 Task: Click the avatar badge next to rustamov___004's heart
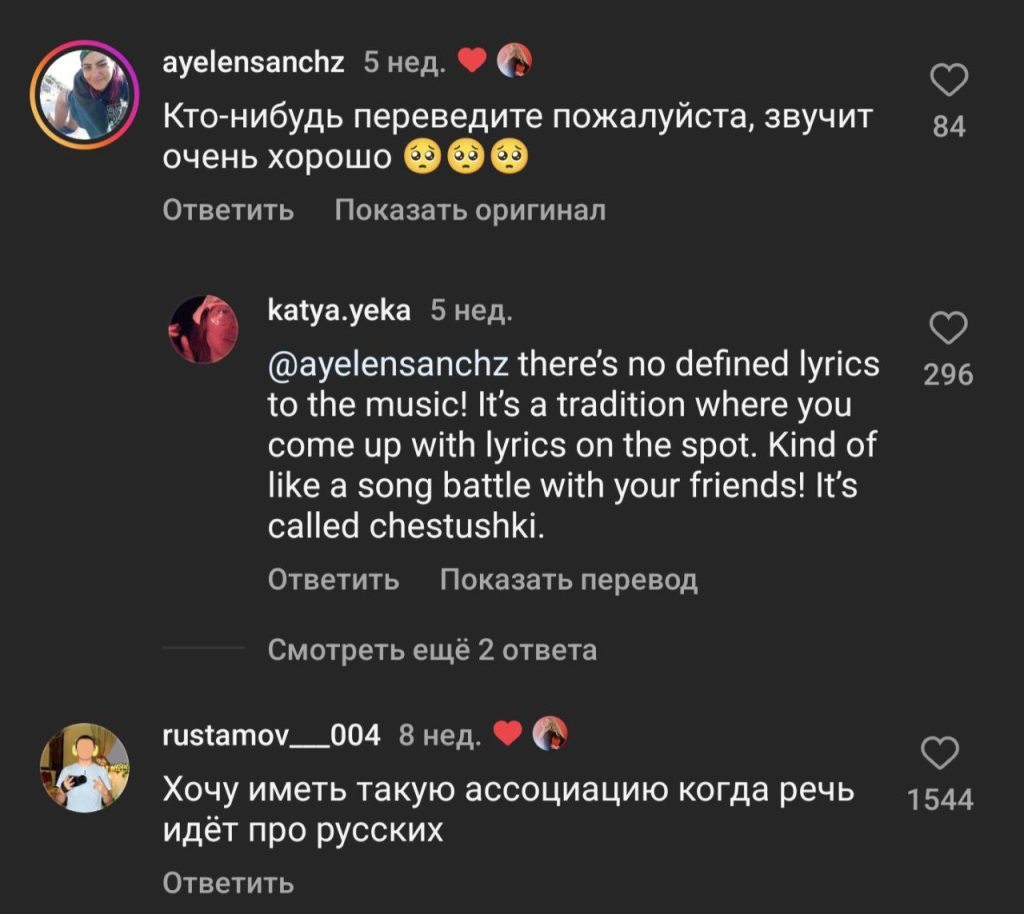tap(551, 733)
